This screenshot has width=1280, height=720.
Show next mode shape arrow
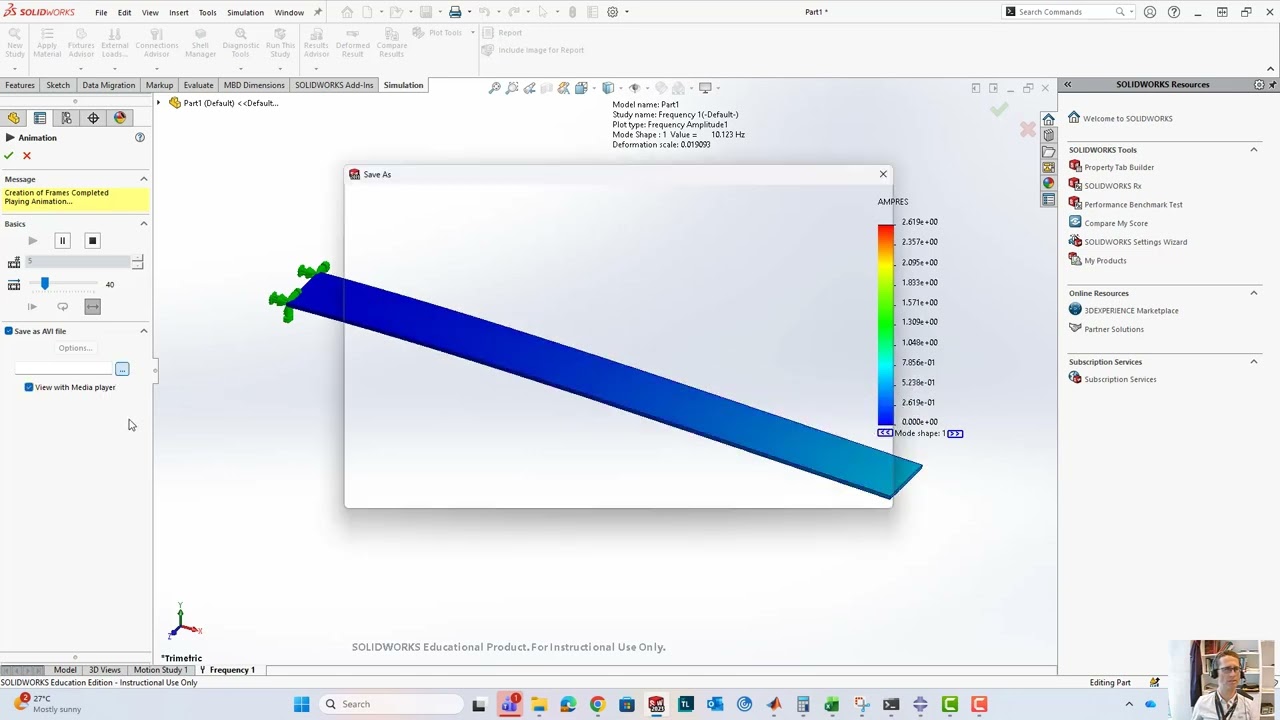pos(955,433)
